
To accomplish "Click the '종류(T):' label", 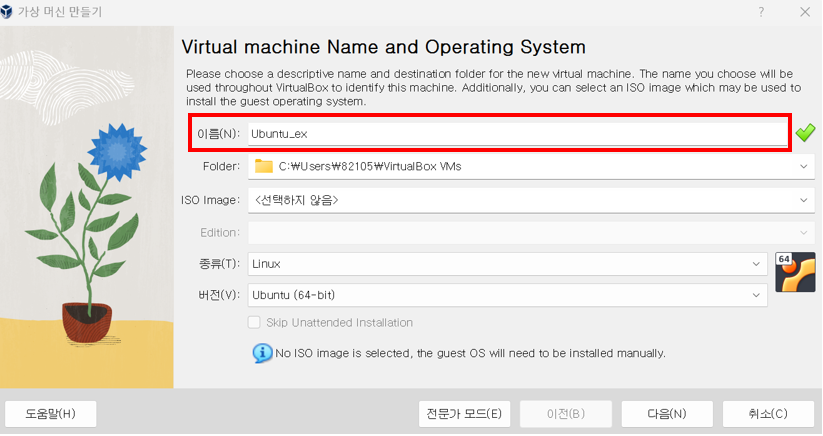I will (x=219, y=264).
